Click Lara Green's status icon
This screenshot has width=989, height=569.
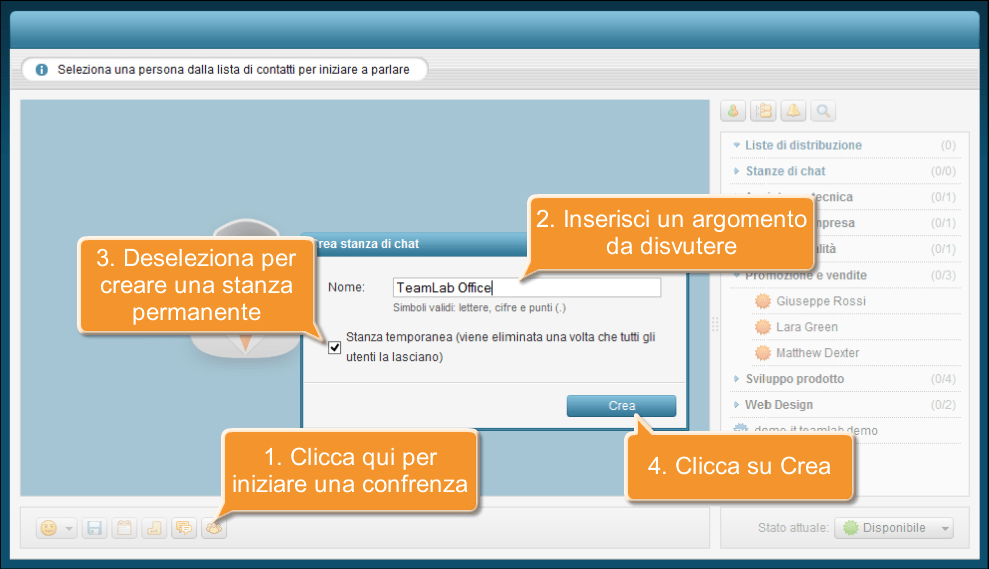(x=763, y=327)
